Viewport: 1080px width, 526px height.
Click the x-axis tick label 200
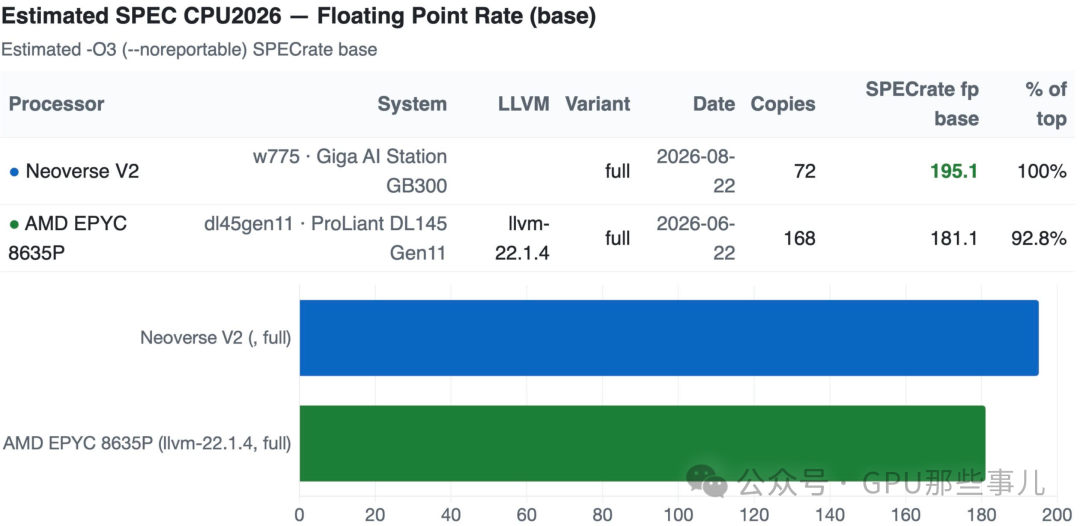(1057, 514)
